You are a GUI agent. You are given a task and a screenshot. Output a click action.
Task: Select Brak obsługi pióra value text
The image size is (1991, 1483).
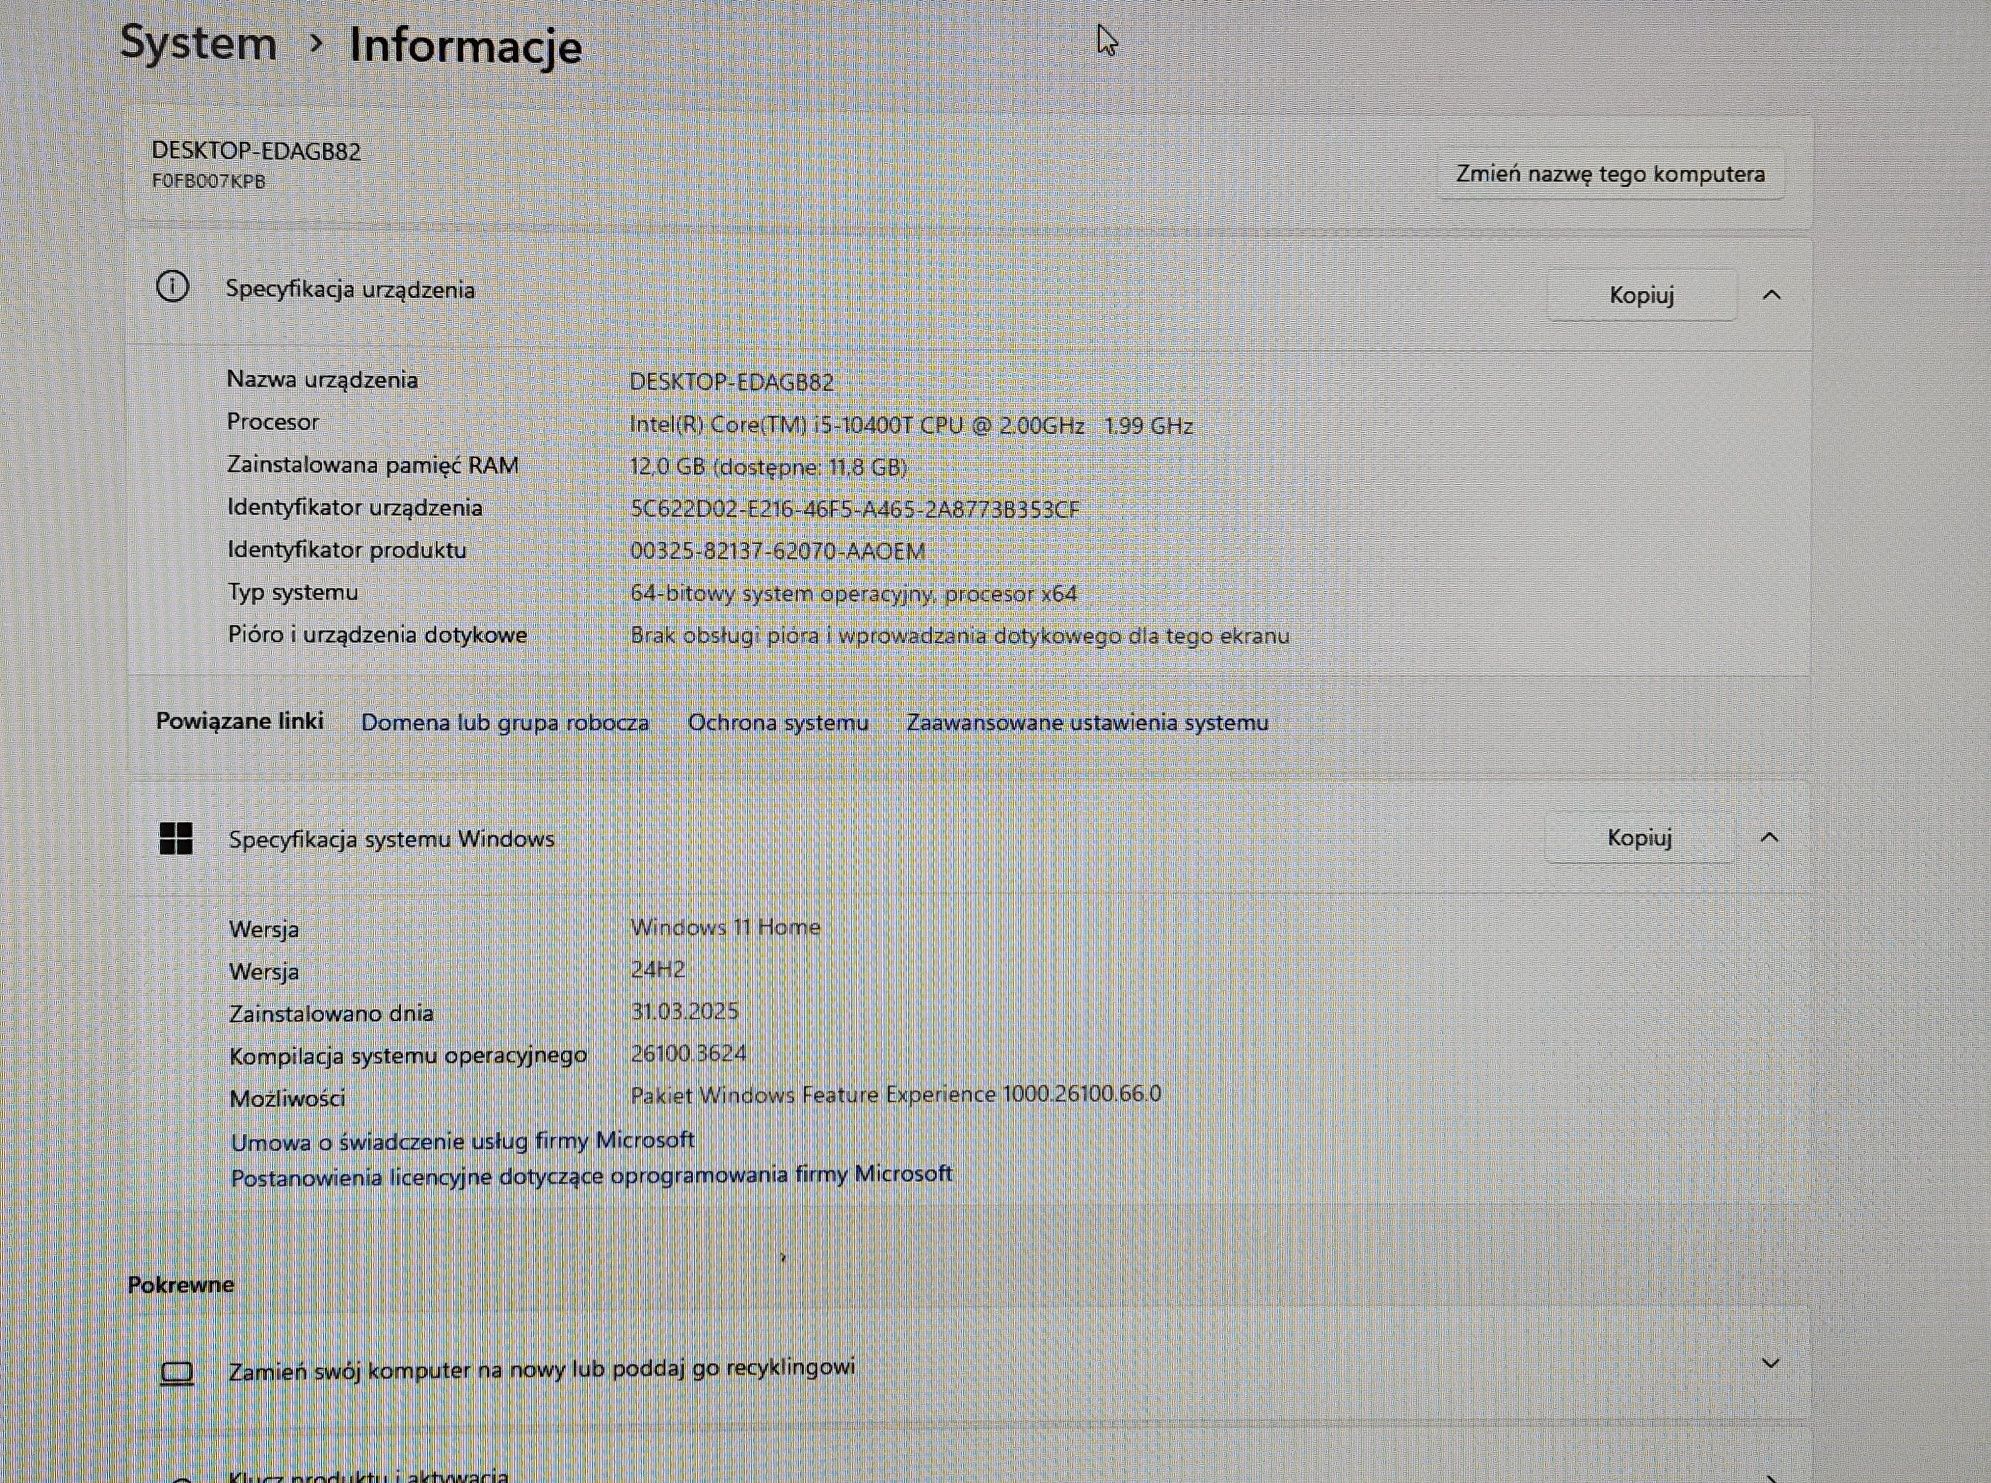point(959,635)
